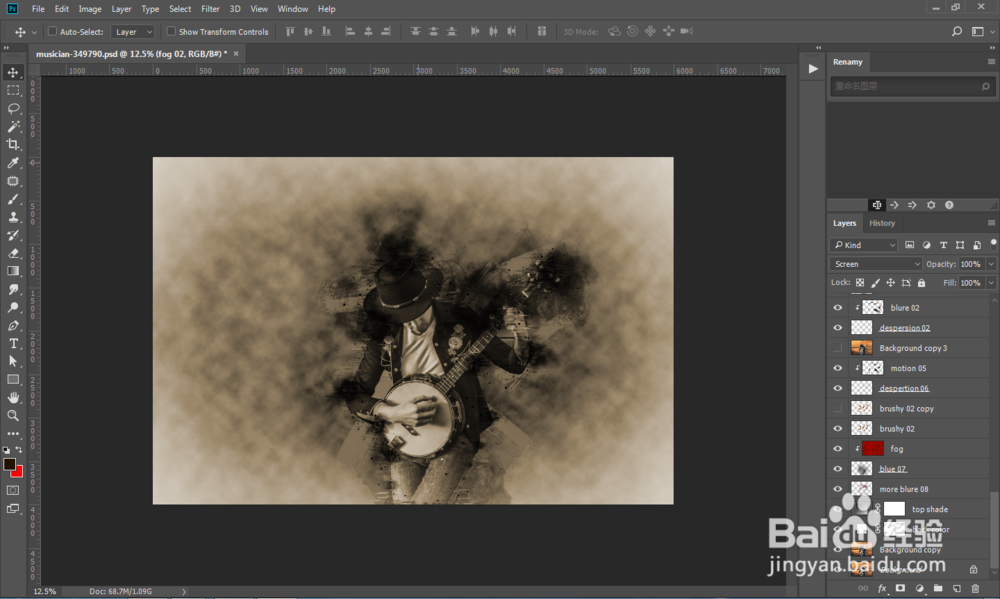Select the Hand tool
Viewport: 1000px width, 599px height.
coord(13,397)
